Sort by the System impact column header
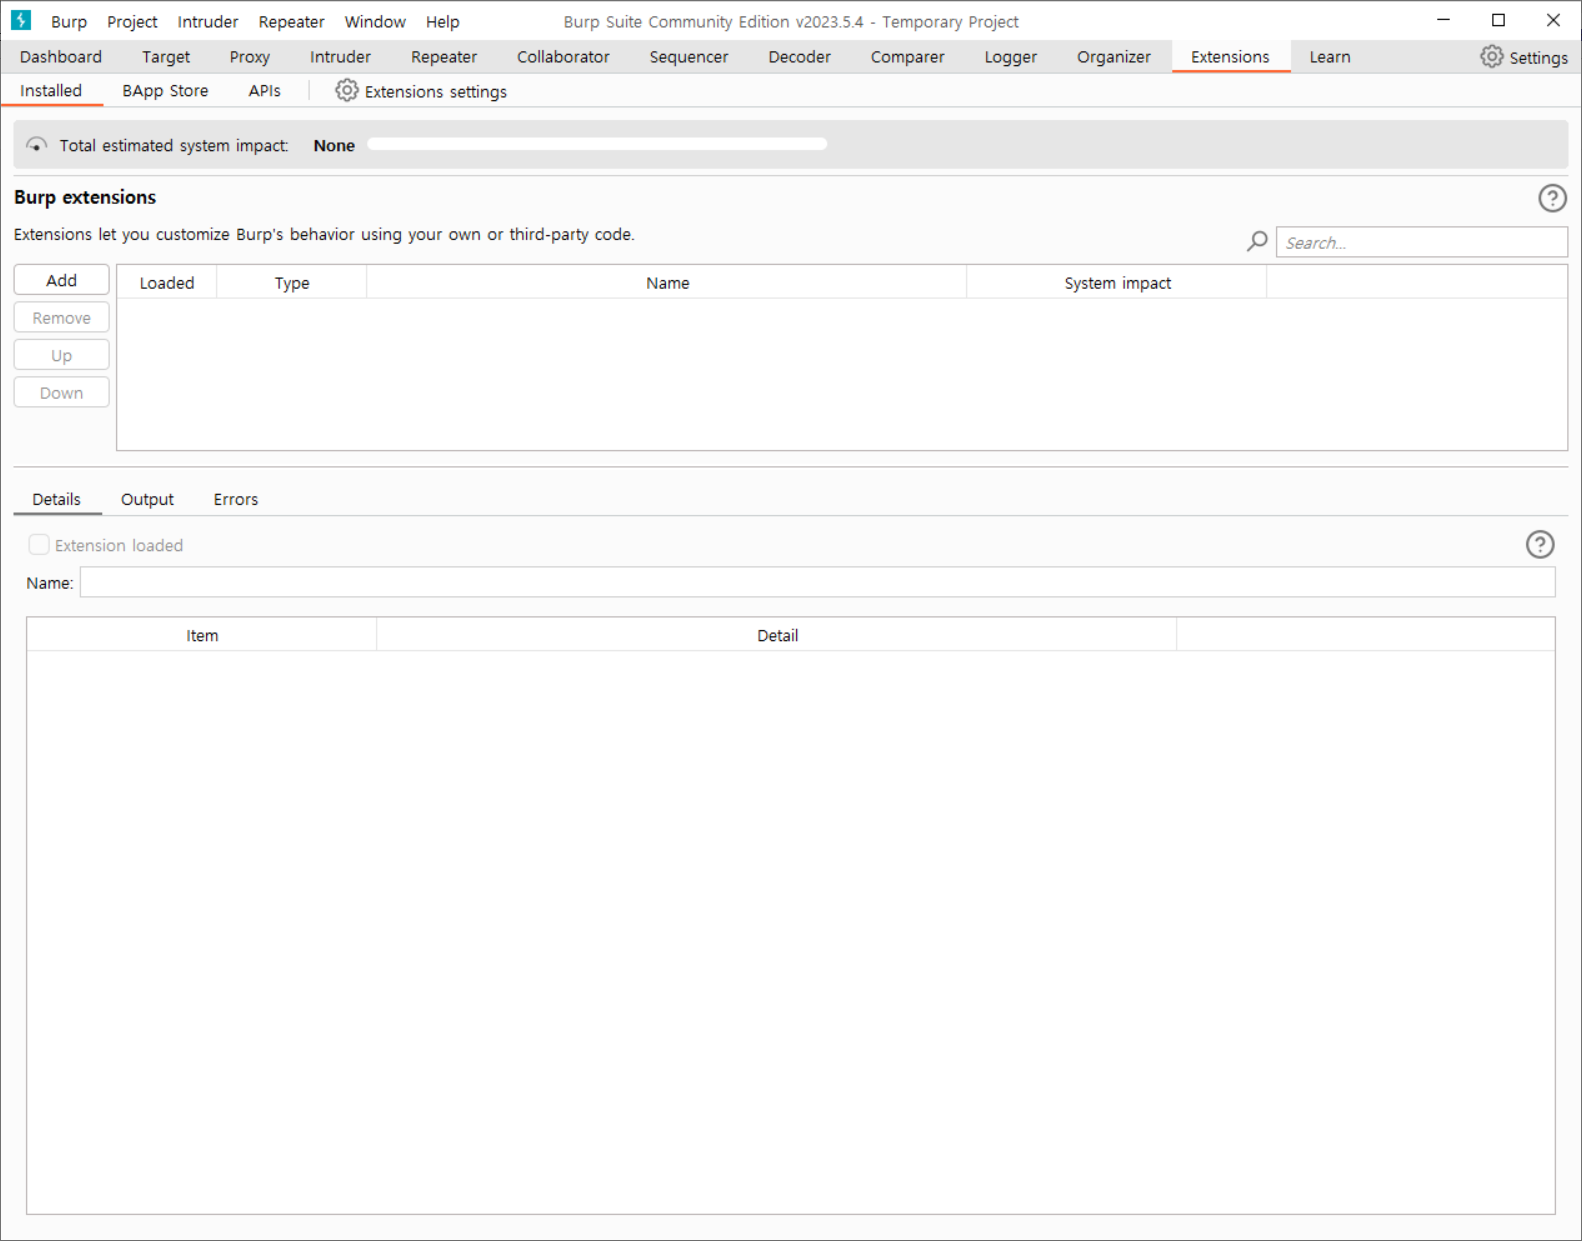Viewport: 1582px width, 1241px height. click(x=1117, y=283)
